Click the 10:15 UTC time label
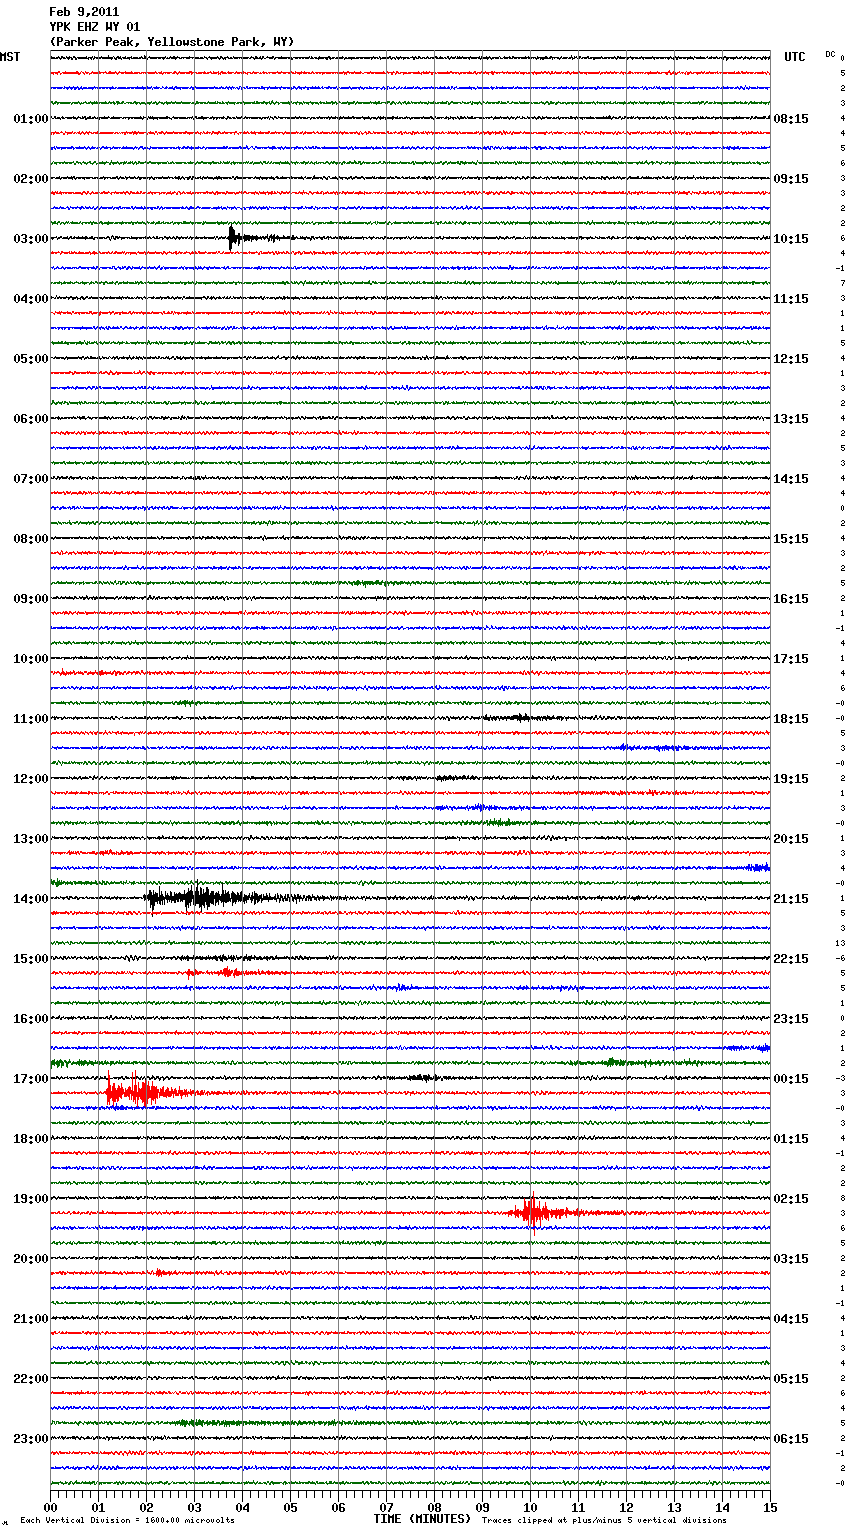Image resolution: width=850 pixels, height=1534 pixels. pyautogui.click(x=791, y=239)
